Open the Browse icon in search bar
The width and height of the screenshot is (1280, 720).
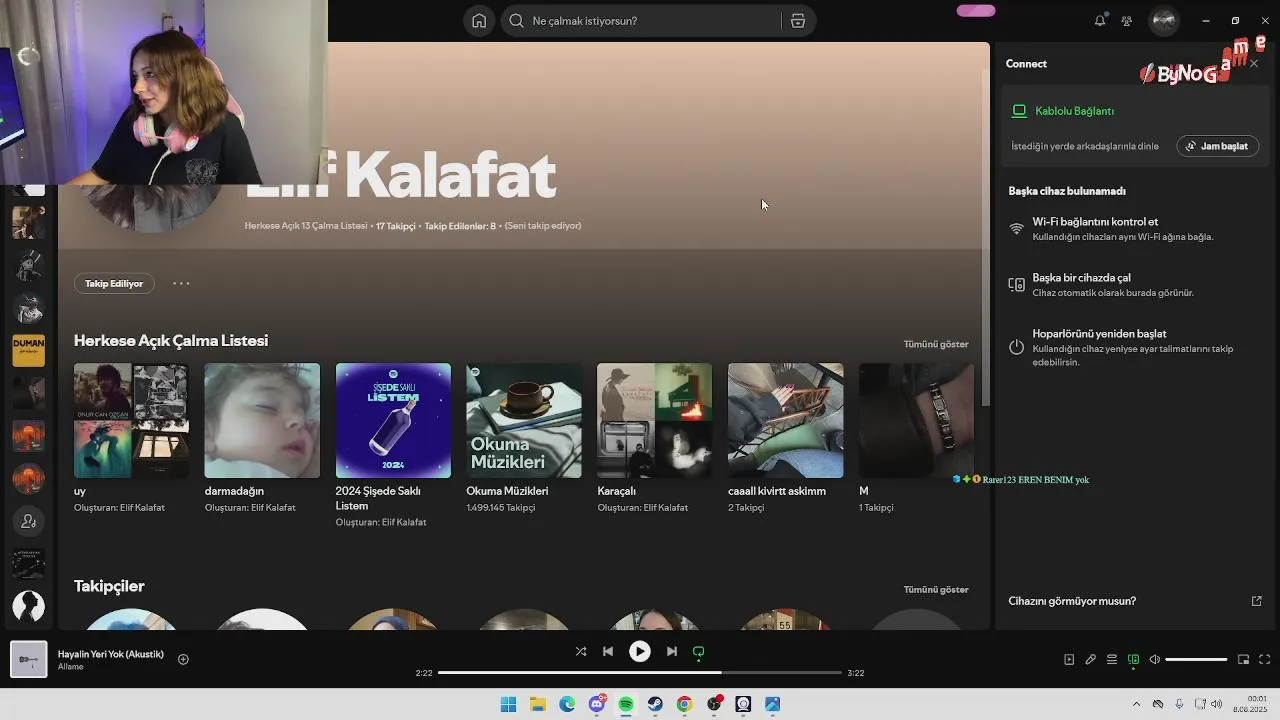pyautogui.click(x=797, y=21)
